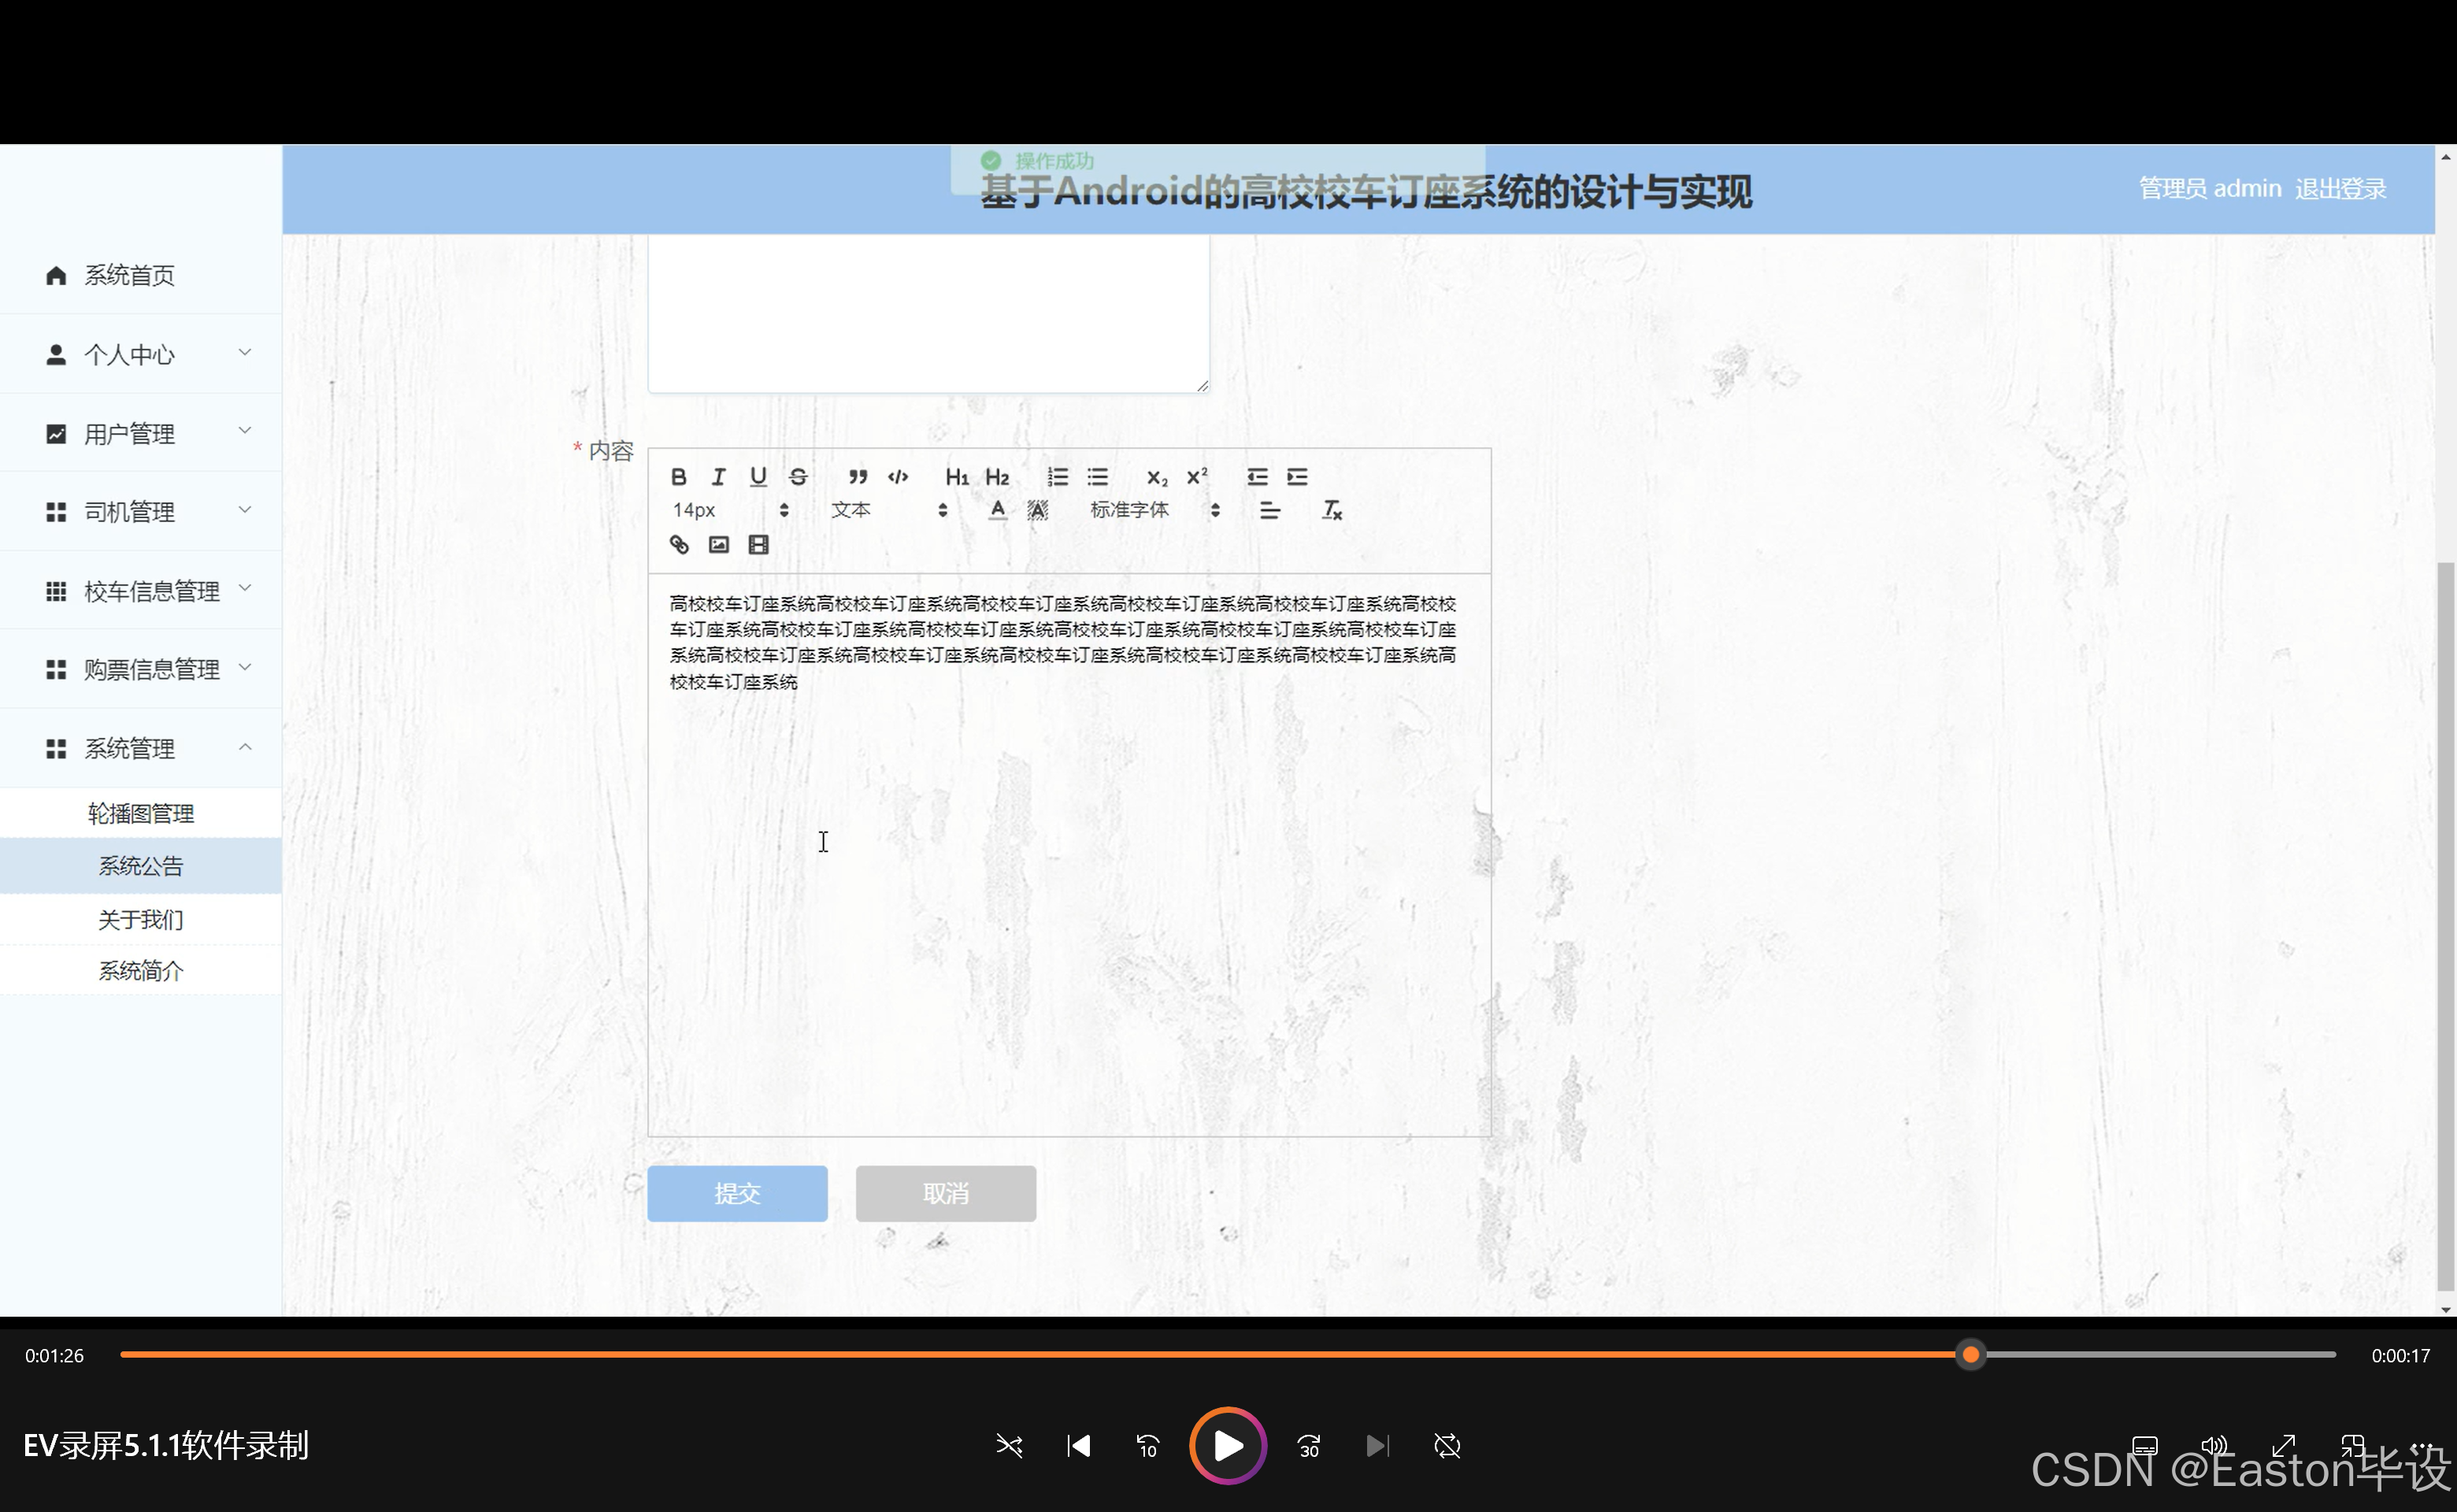Toggle shuffle mode in player
Viewport: 2457px width, 1512px height.
point(1009,1445)
